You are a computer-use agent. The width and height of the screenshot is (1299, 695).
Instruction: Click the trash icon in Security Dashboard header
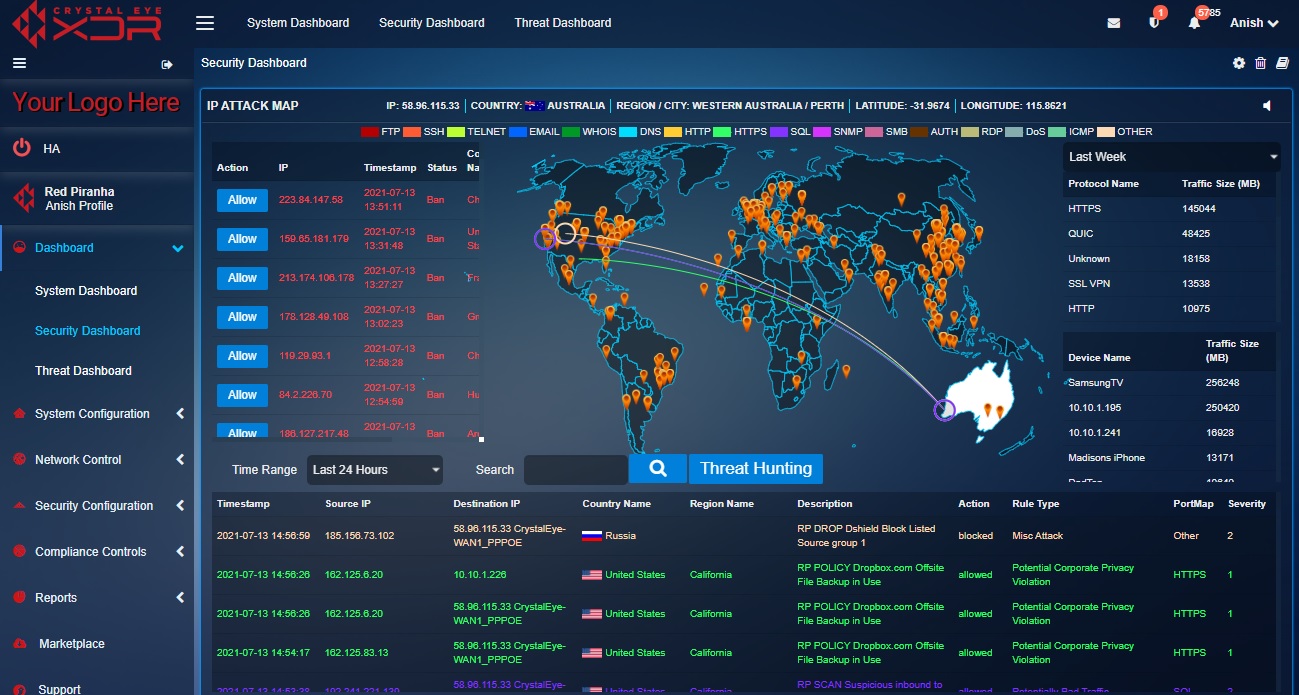click(1260, 63)
